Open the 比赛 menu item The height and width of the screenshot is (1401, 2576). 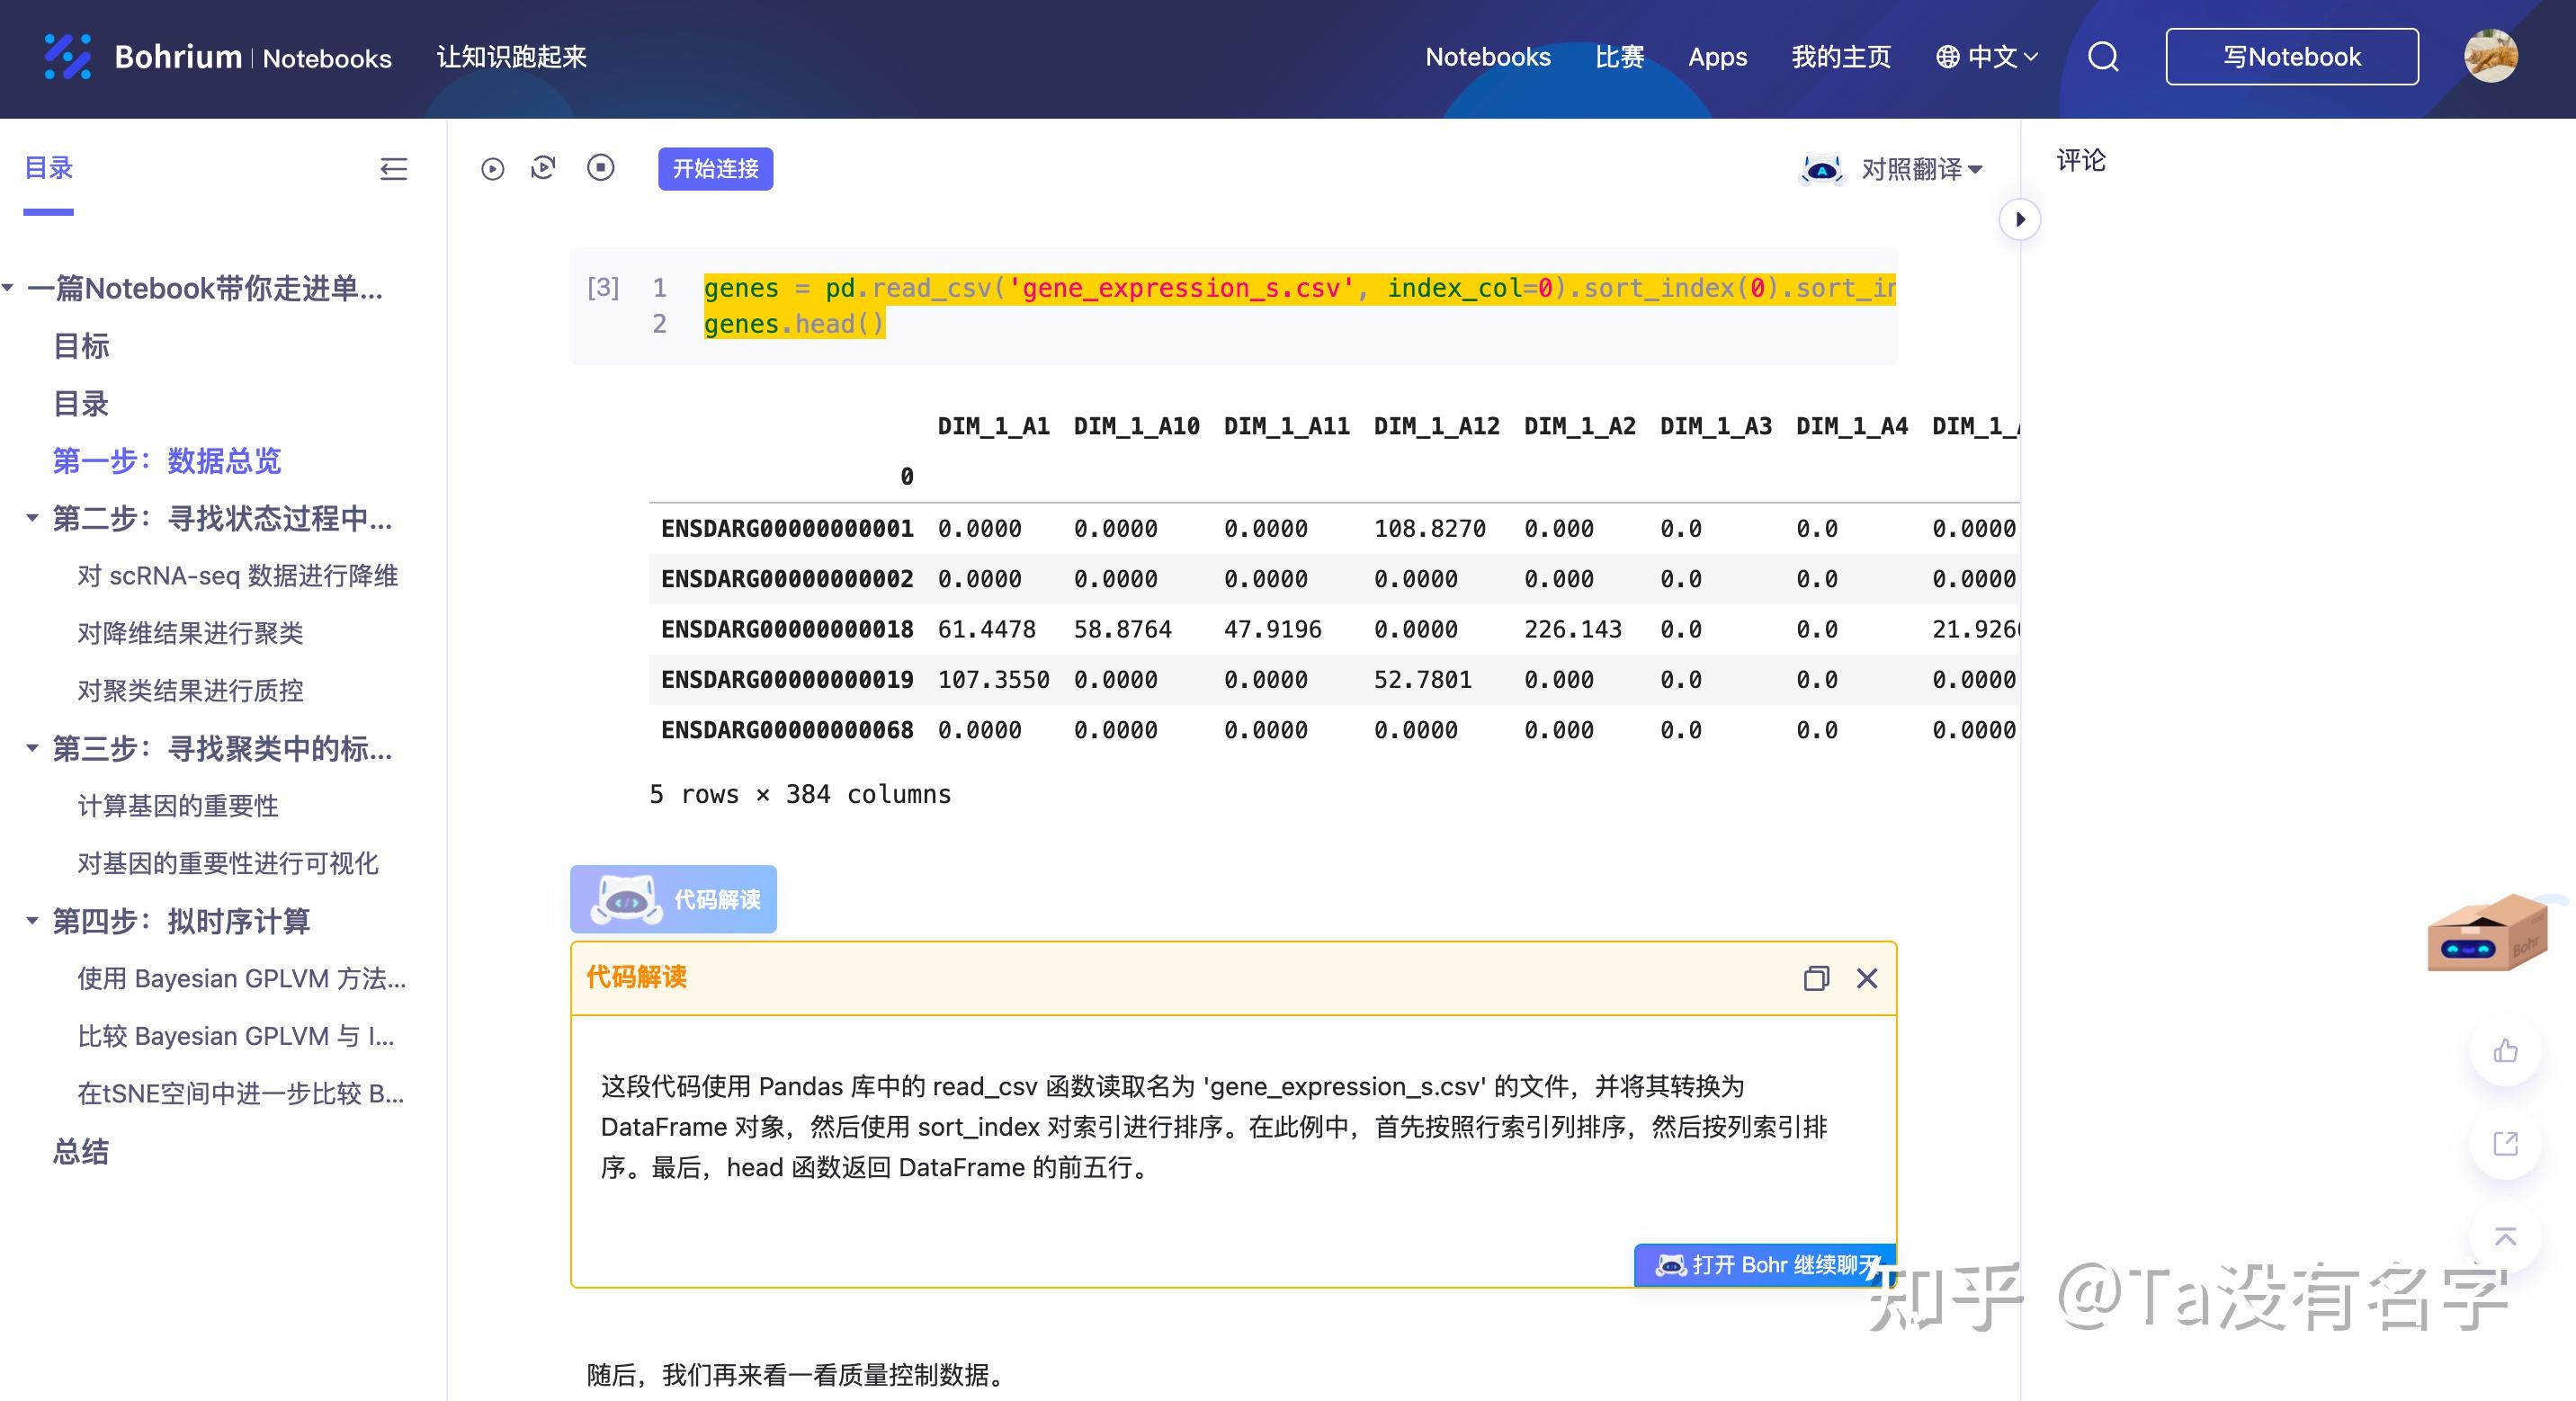(x=1619, y=57)
